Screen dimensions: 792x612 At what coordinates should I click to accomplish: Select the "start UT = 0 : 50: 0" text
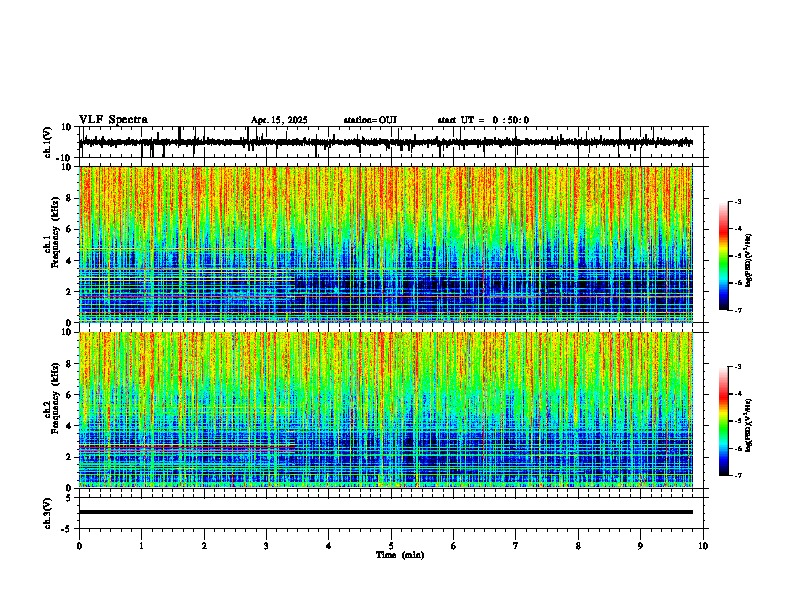pos(483,120)
